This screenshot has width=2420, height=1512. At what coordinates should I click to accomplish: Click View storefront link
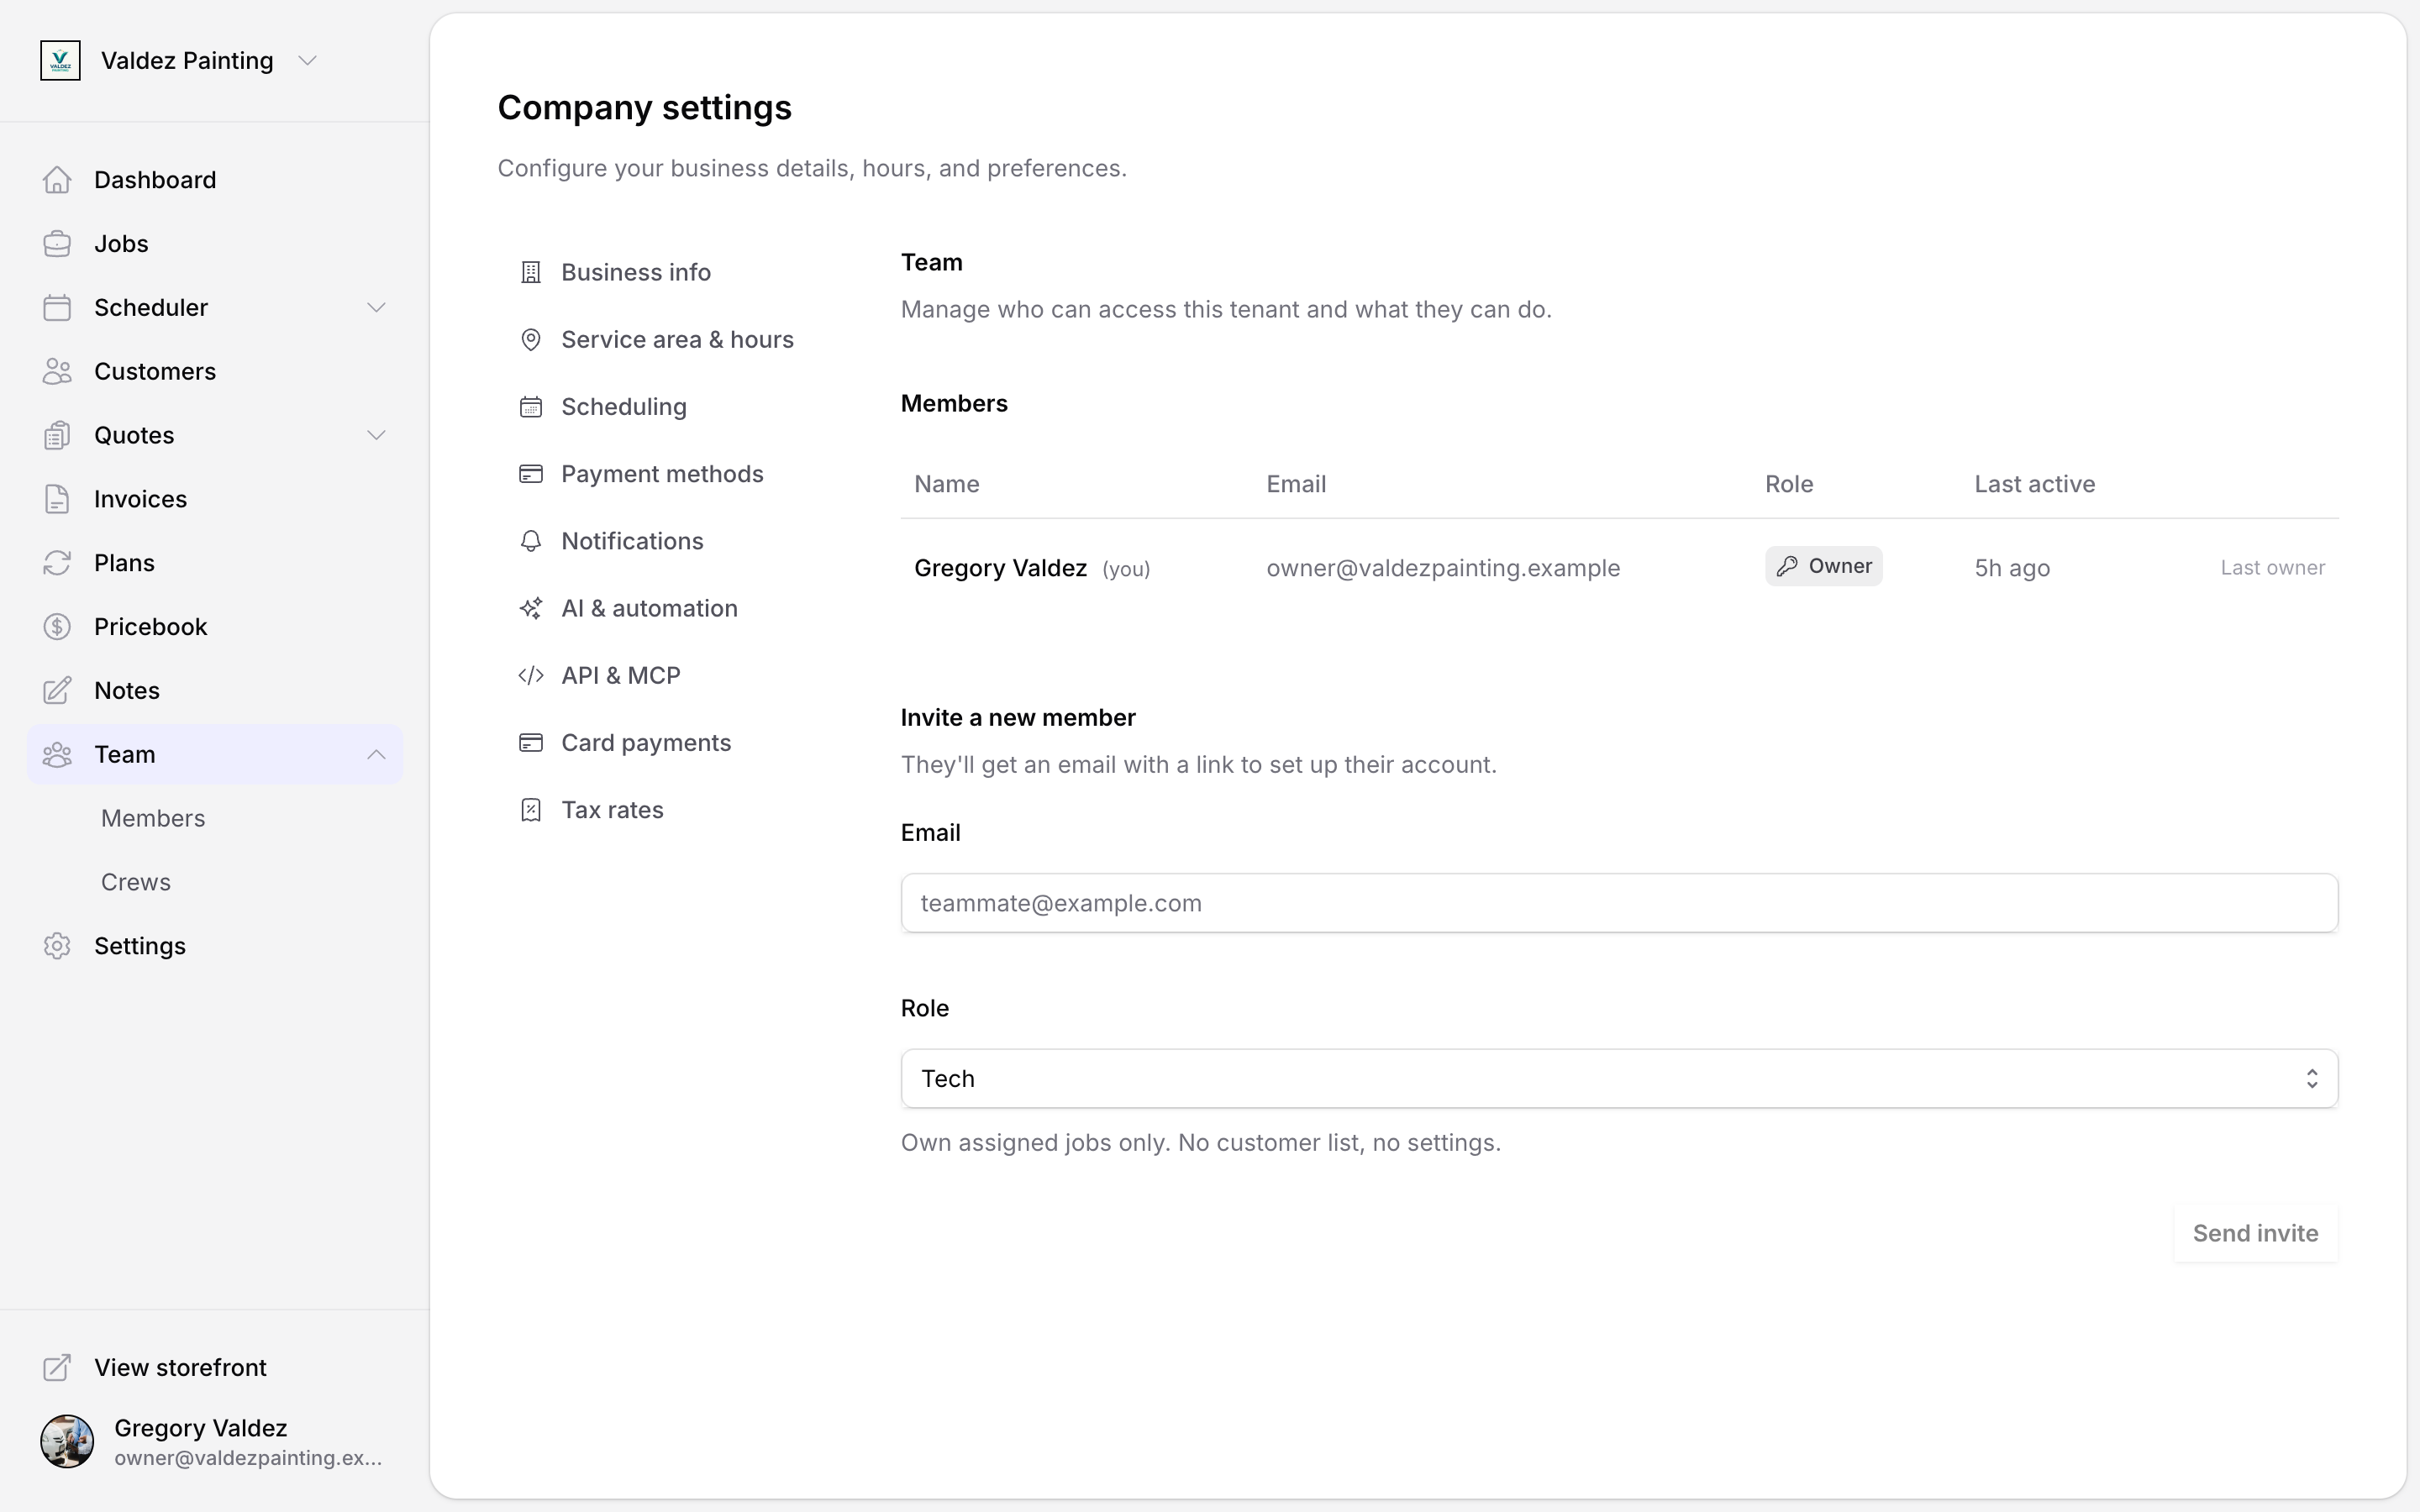tap(180, 1368)
